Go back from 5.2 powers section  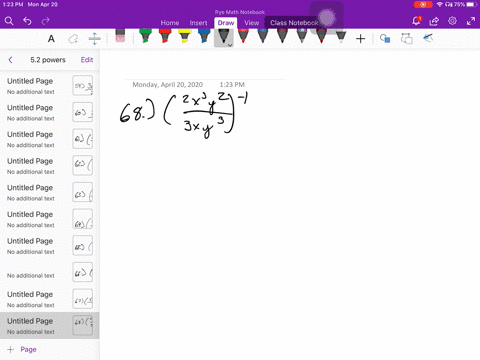[10, 60]
